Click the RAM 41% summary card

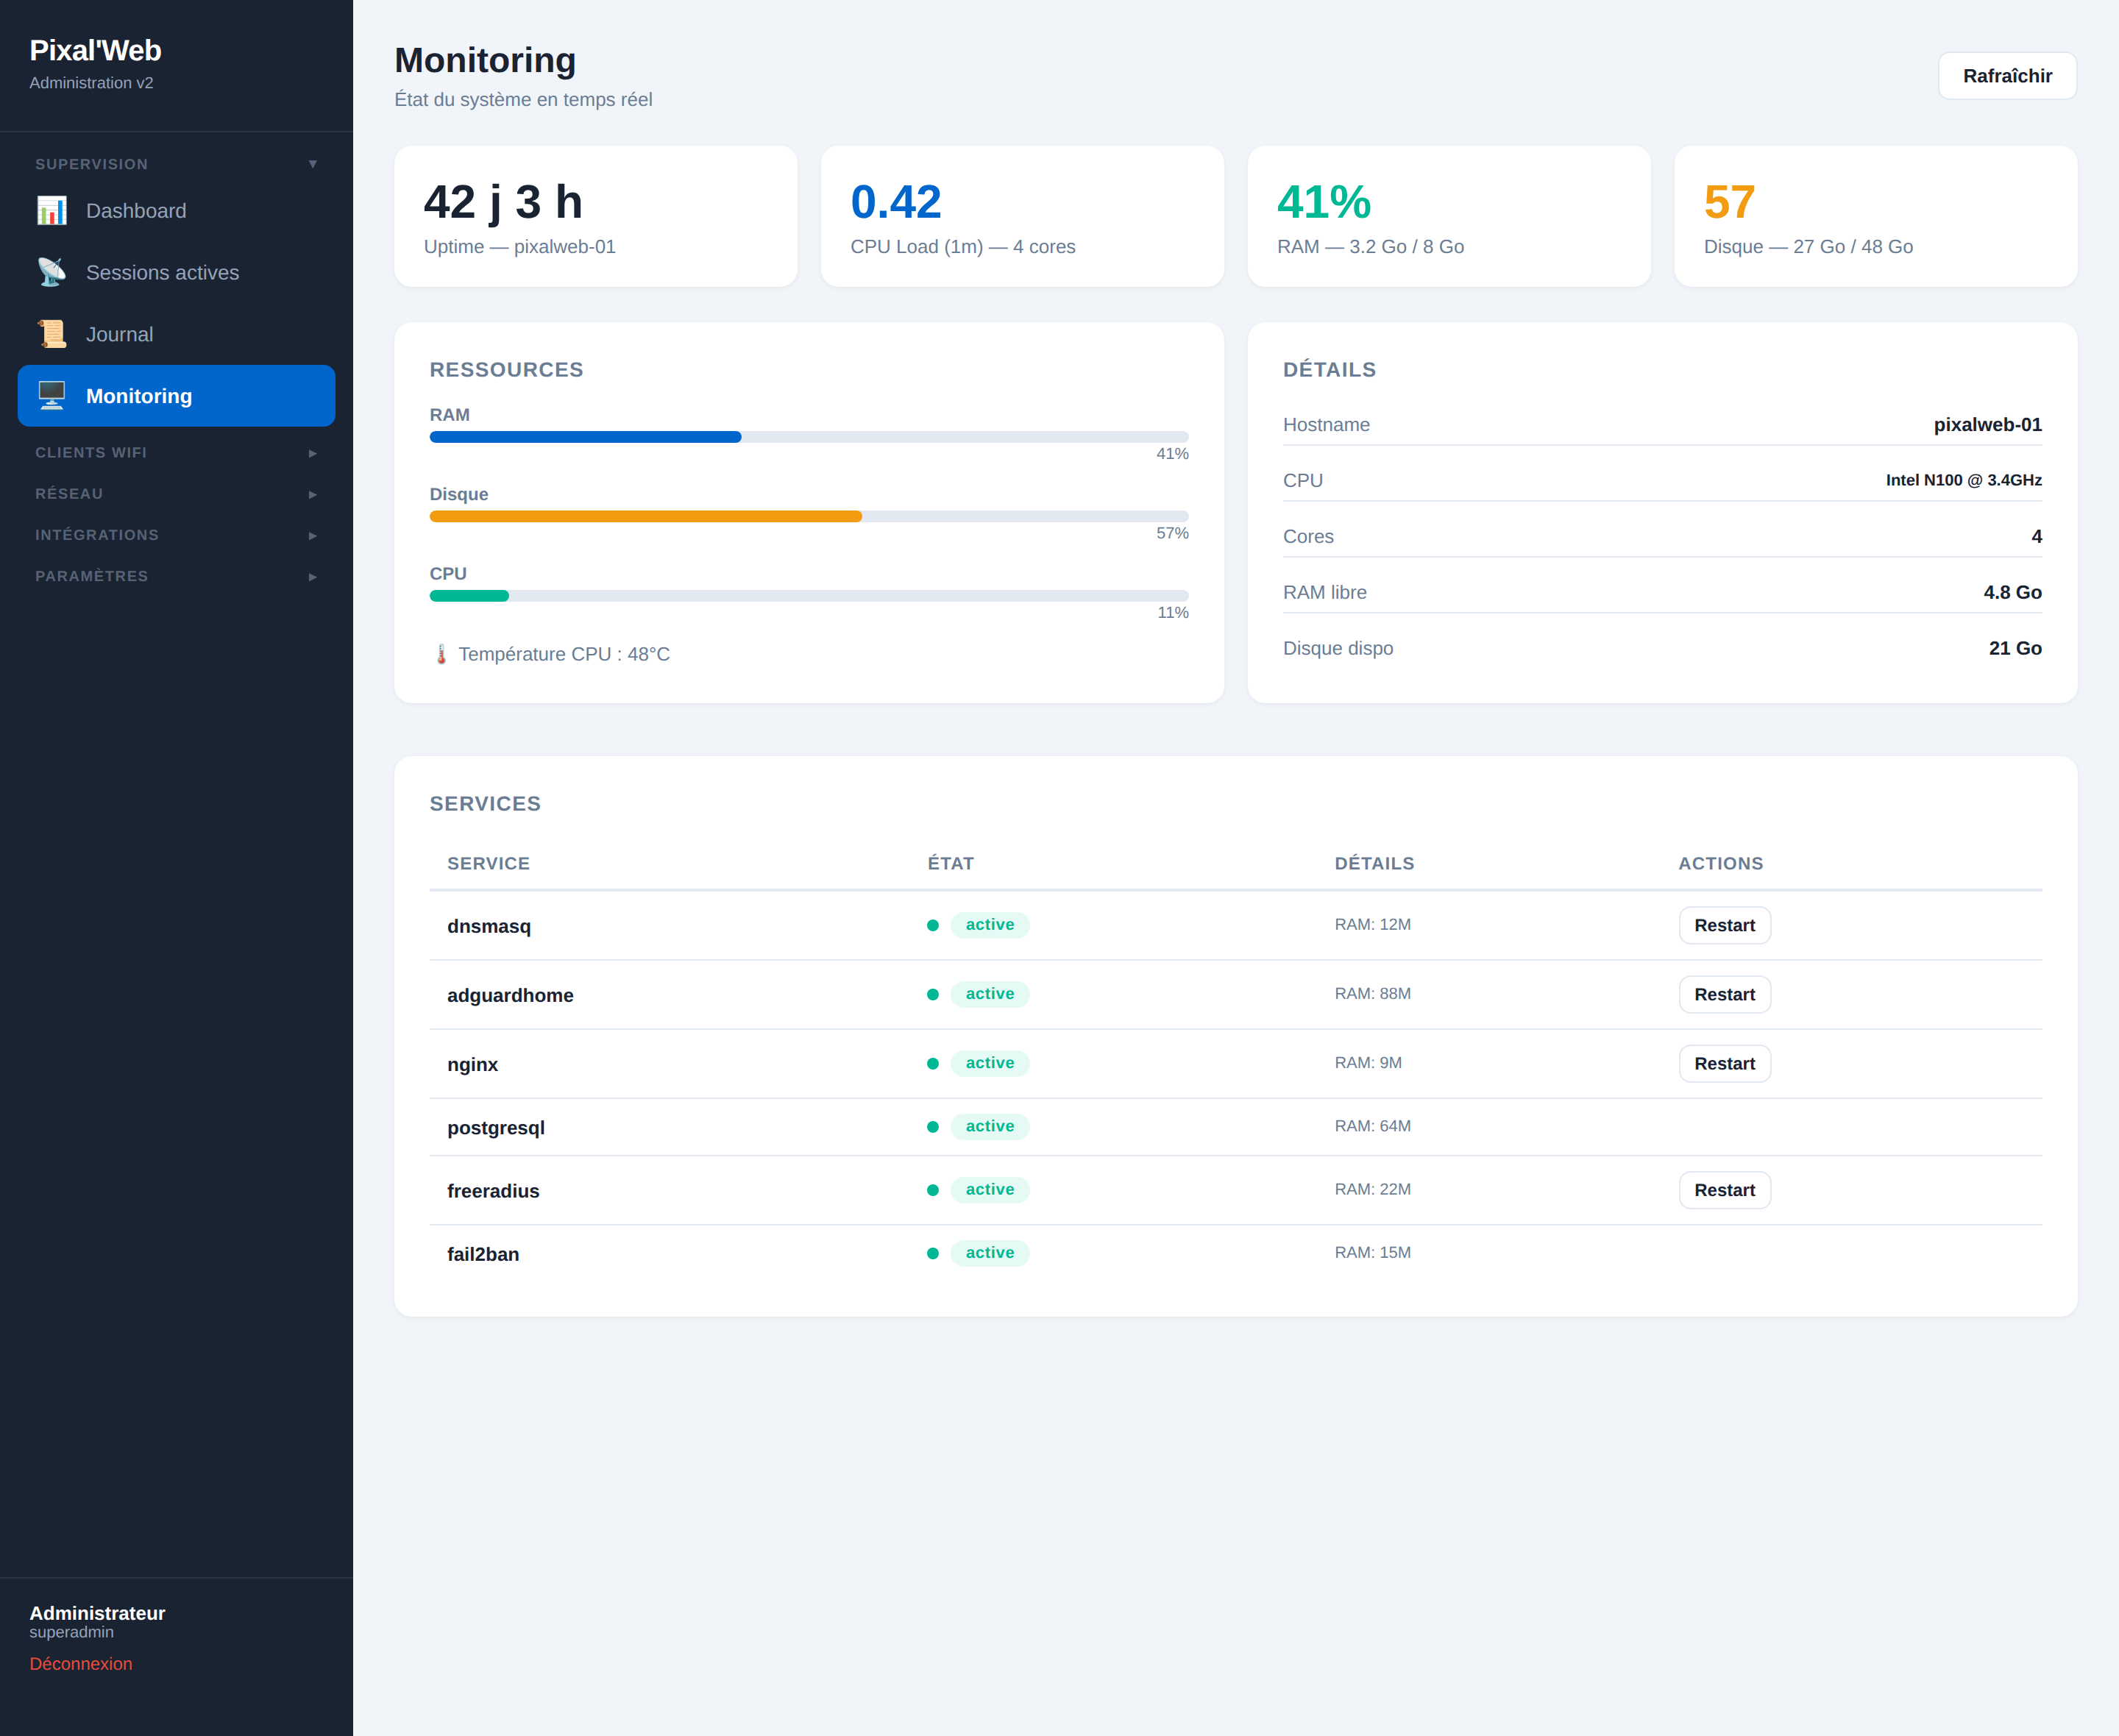[x=1449, y=217]
